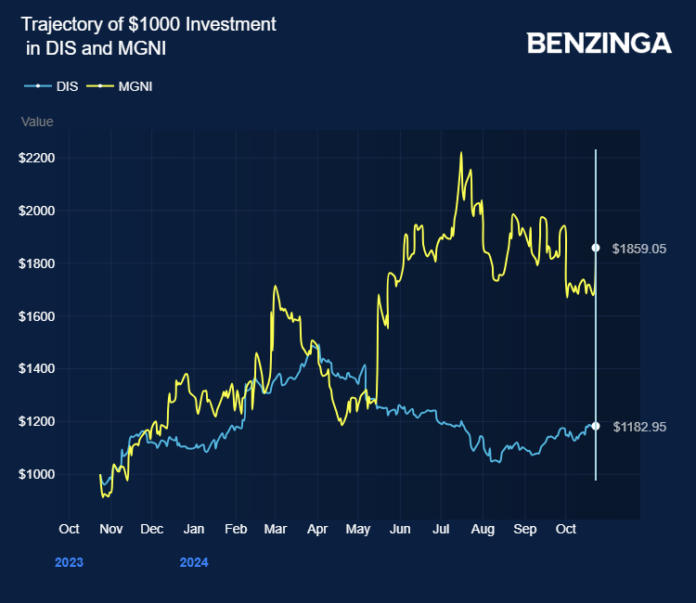Select the Apr x-axis label

[317, 528]
